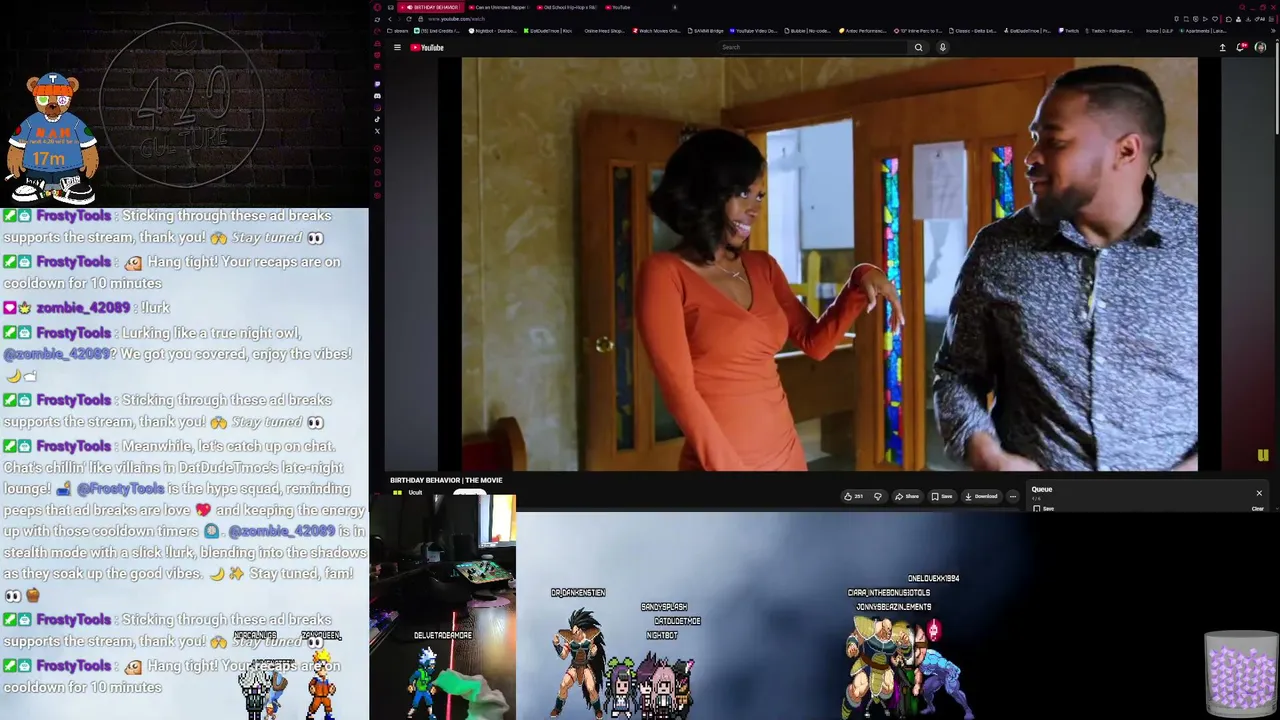Open the X icon in browser sidebar
The height and width of the screenshot is (720, 1280).
(x=377, y=131)
